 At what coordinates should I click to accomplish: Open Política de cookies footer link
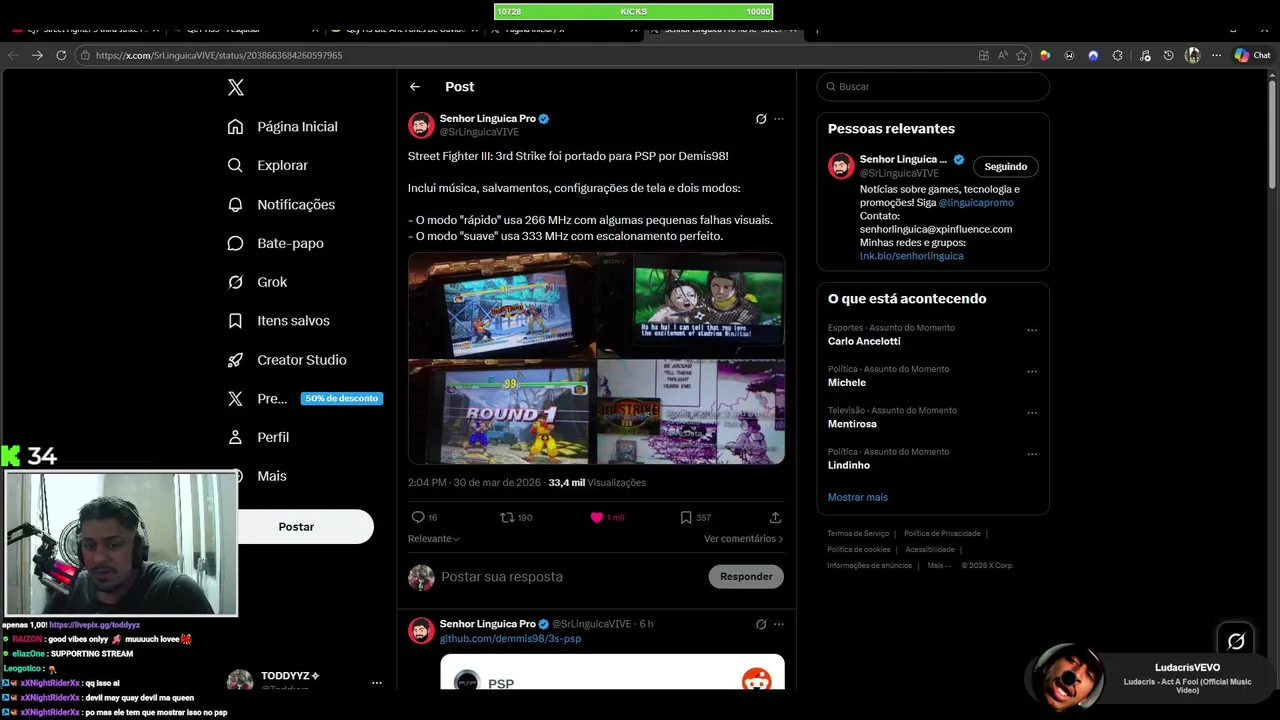(858, 550)
